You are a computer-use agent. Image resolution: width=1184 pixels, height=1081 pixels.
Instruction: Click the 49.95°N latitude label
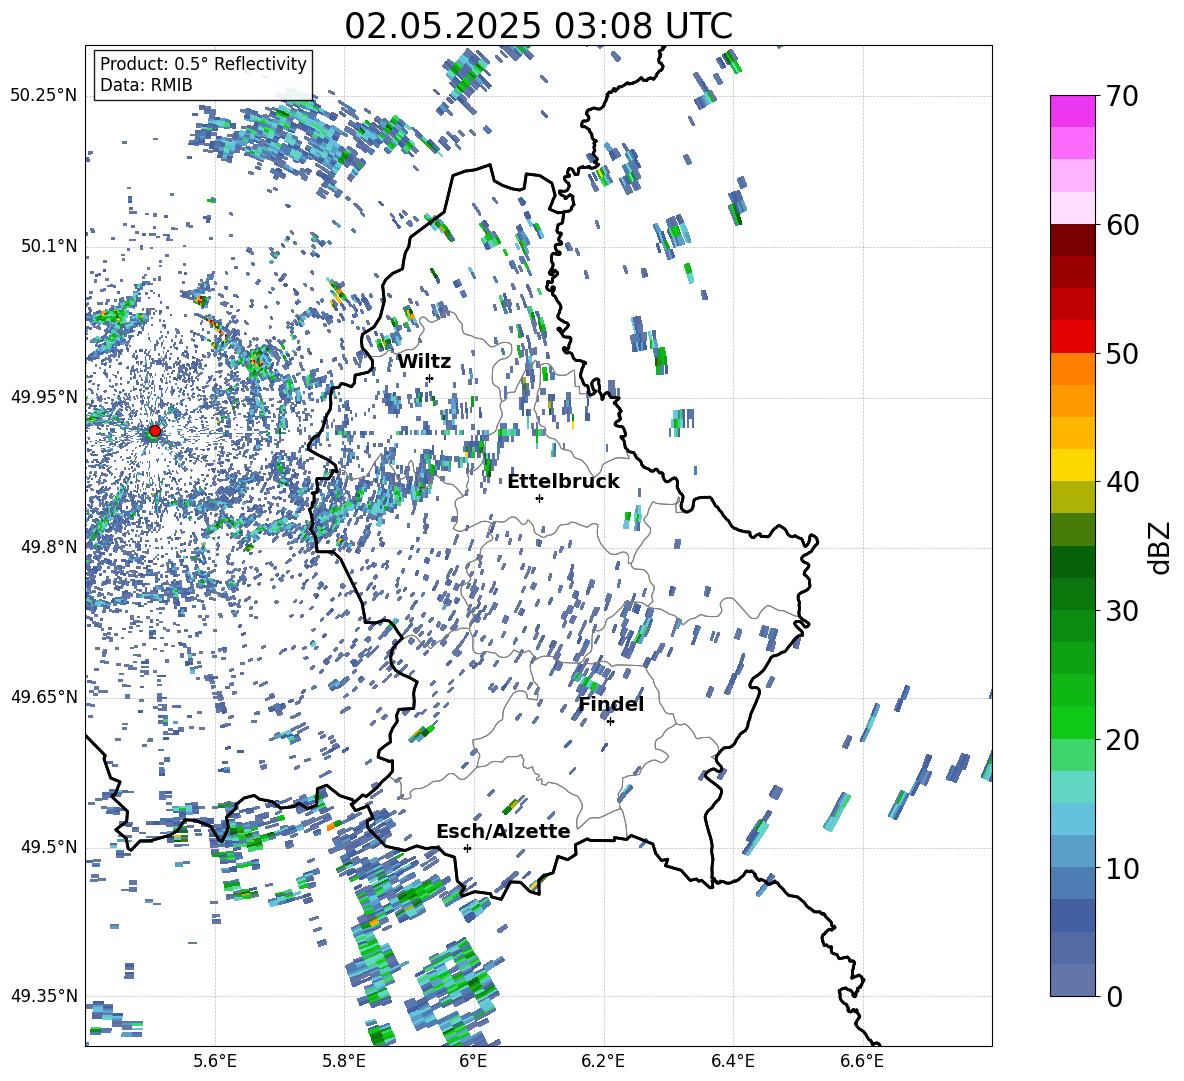tap(44, 396)
